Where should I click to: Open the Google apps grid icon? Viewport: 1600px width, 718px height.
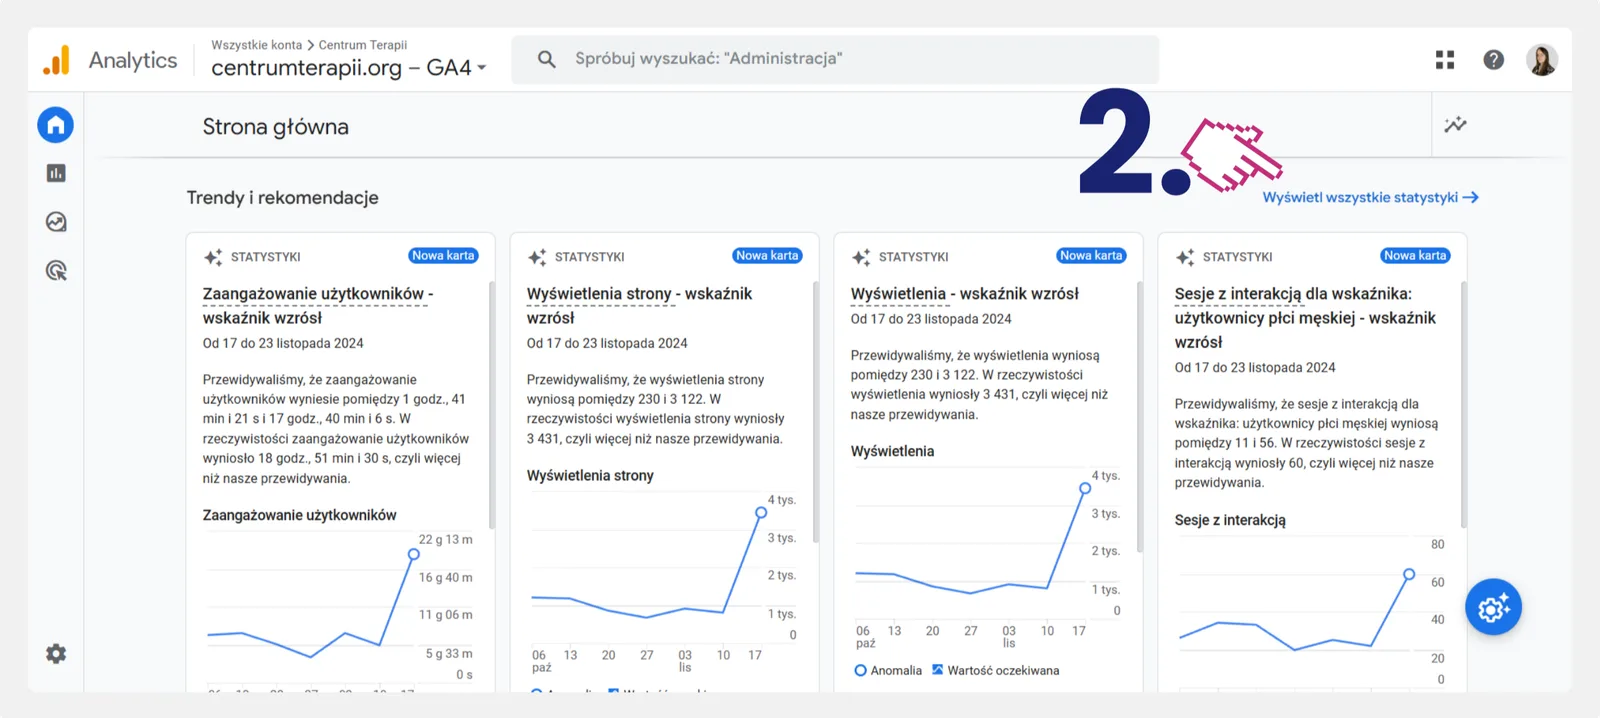pos(1445,60)
